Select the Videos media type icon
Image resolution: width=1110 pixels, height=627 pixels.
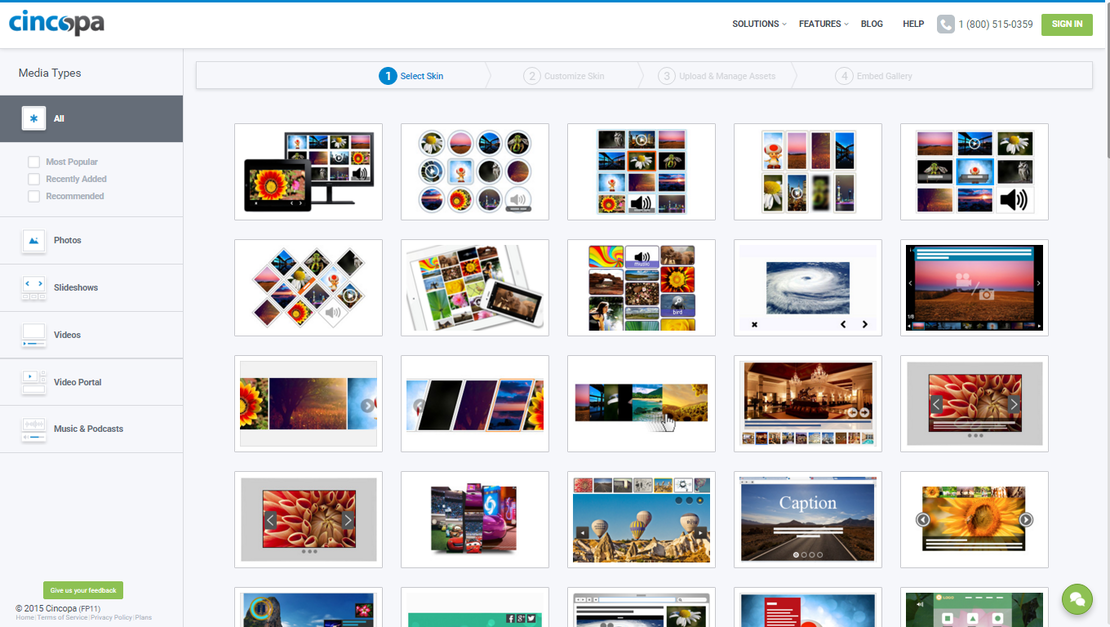33,335
